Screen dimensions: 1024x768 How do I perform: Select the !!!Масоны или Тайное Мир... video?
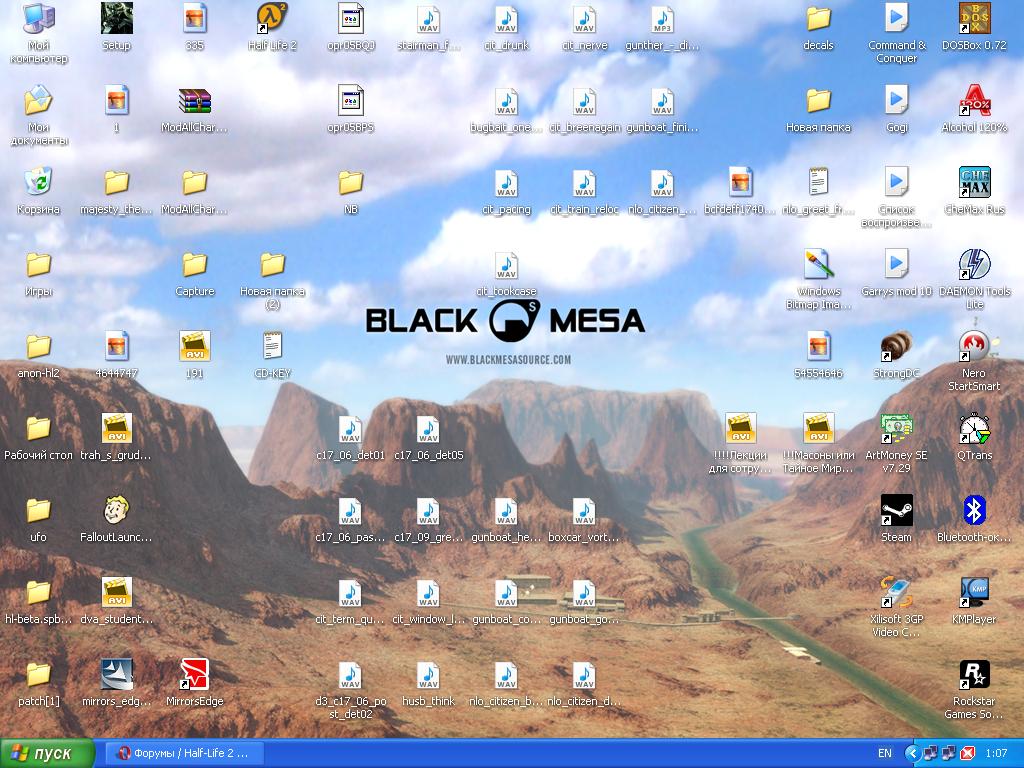tap(818, 428)
